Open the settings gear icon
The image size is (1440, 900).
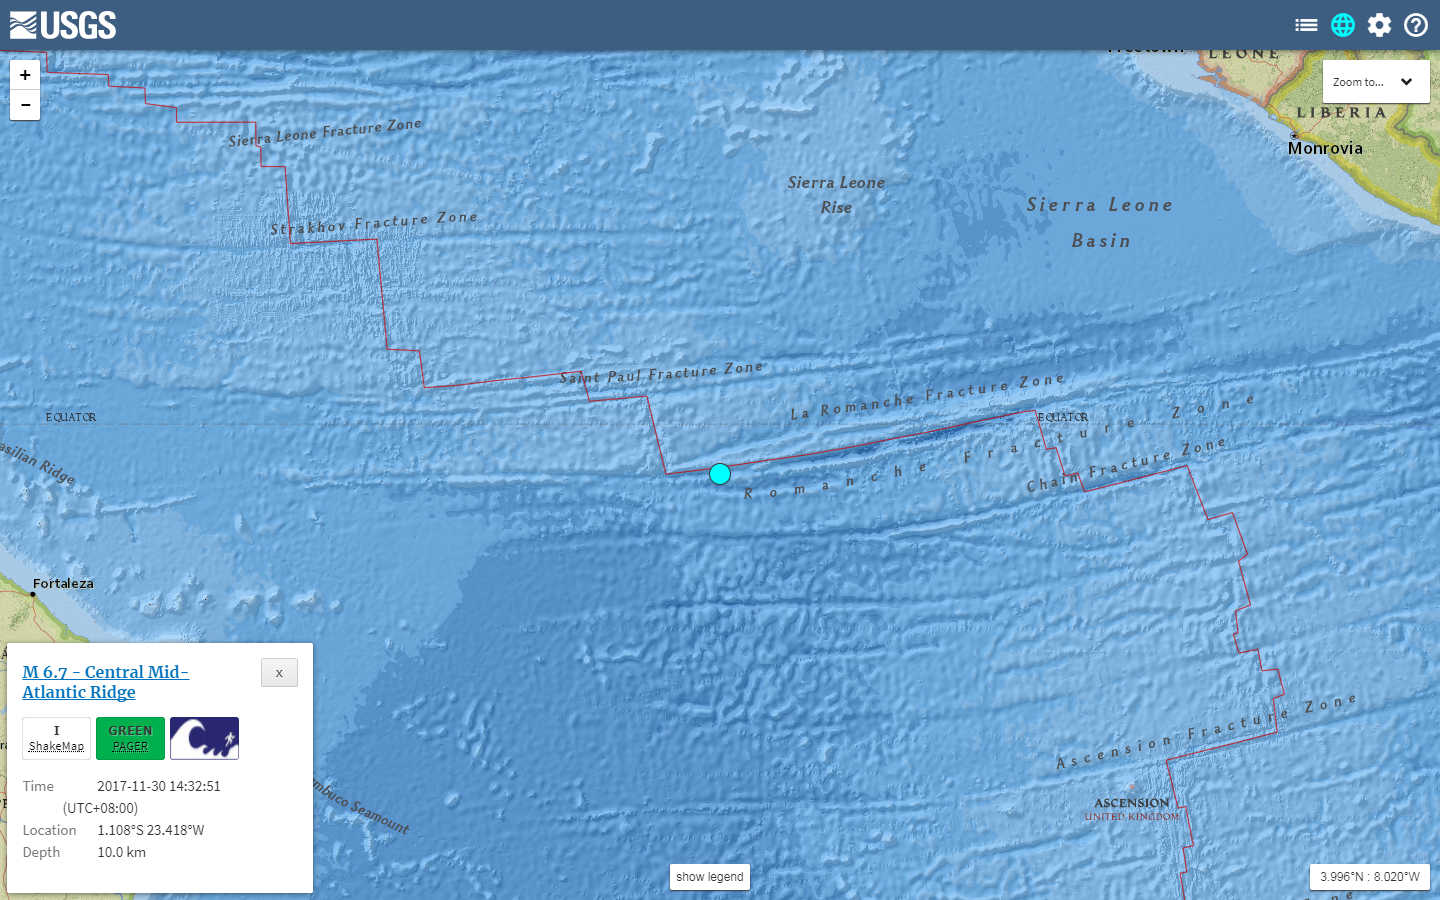(1380, 25)
